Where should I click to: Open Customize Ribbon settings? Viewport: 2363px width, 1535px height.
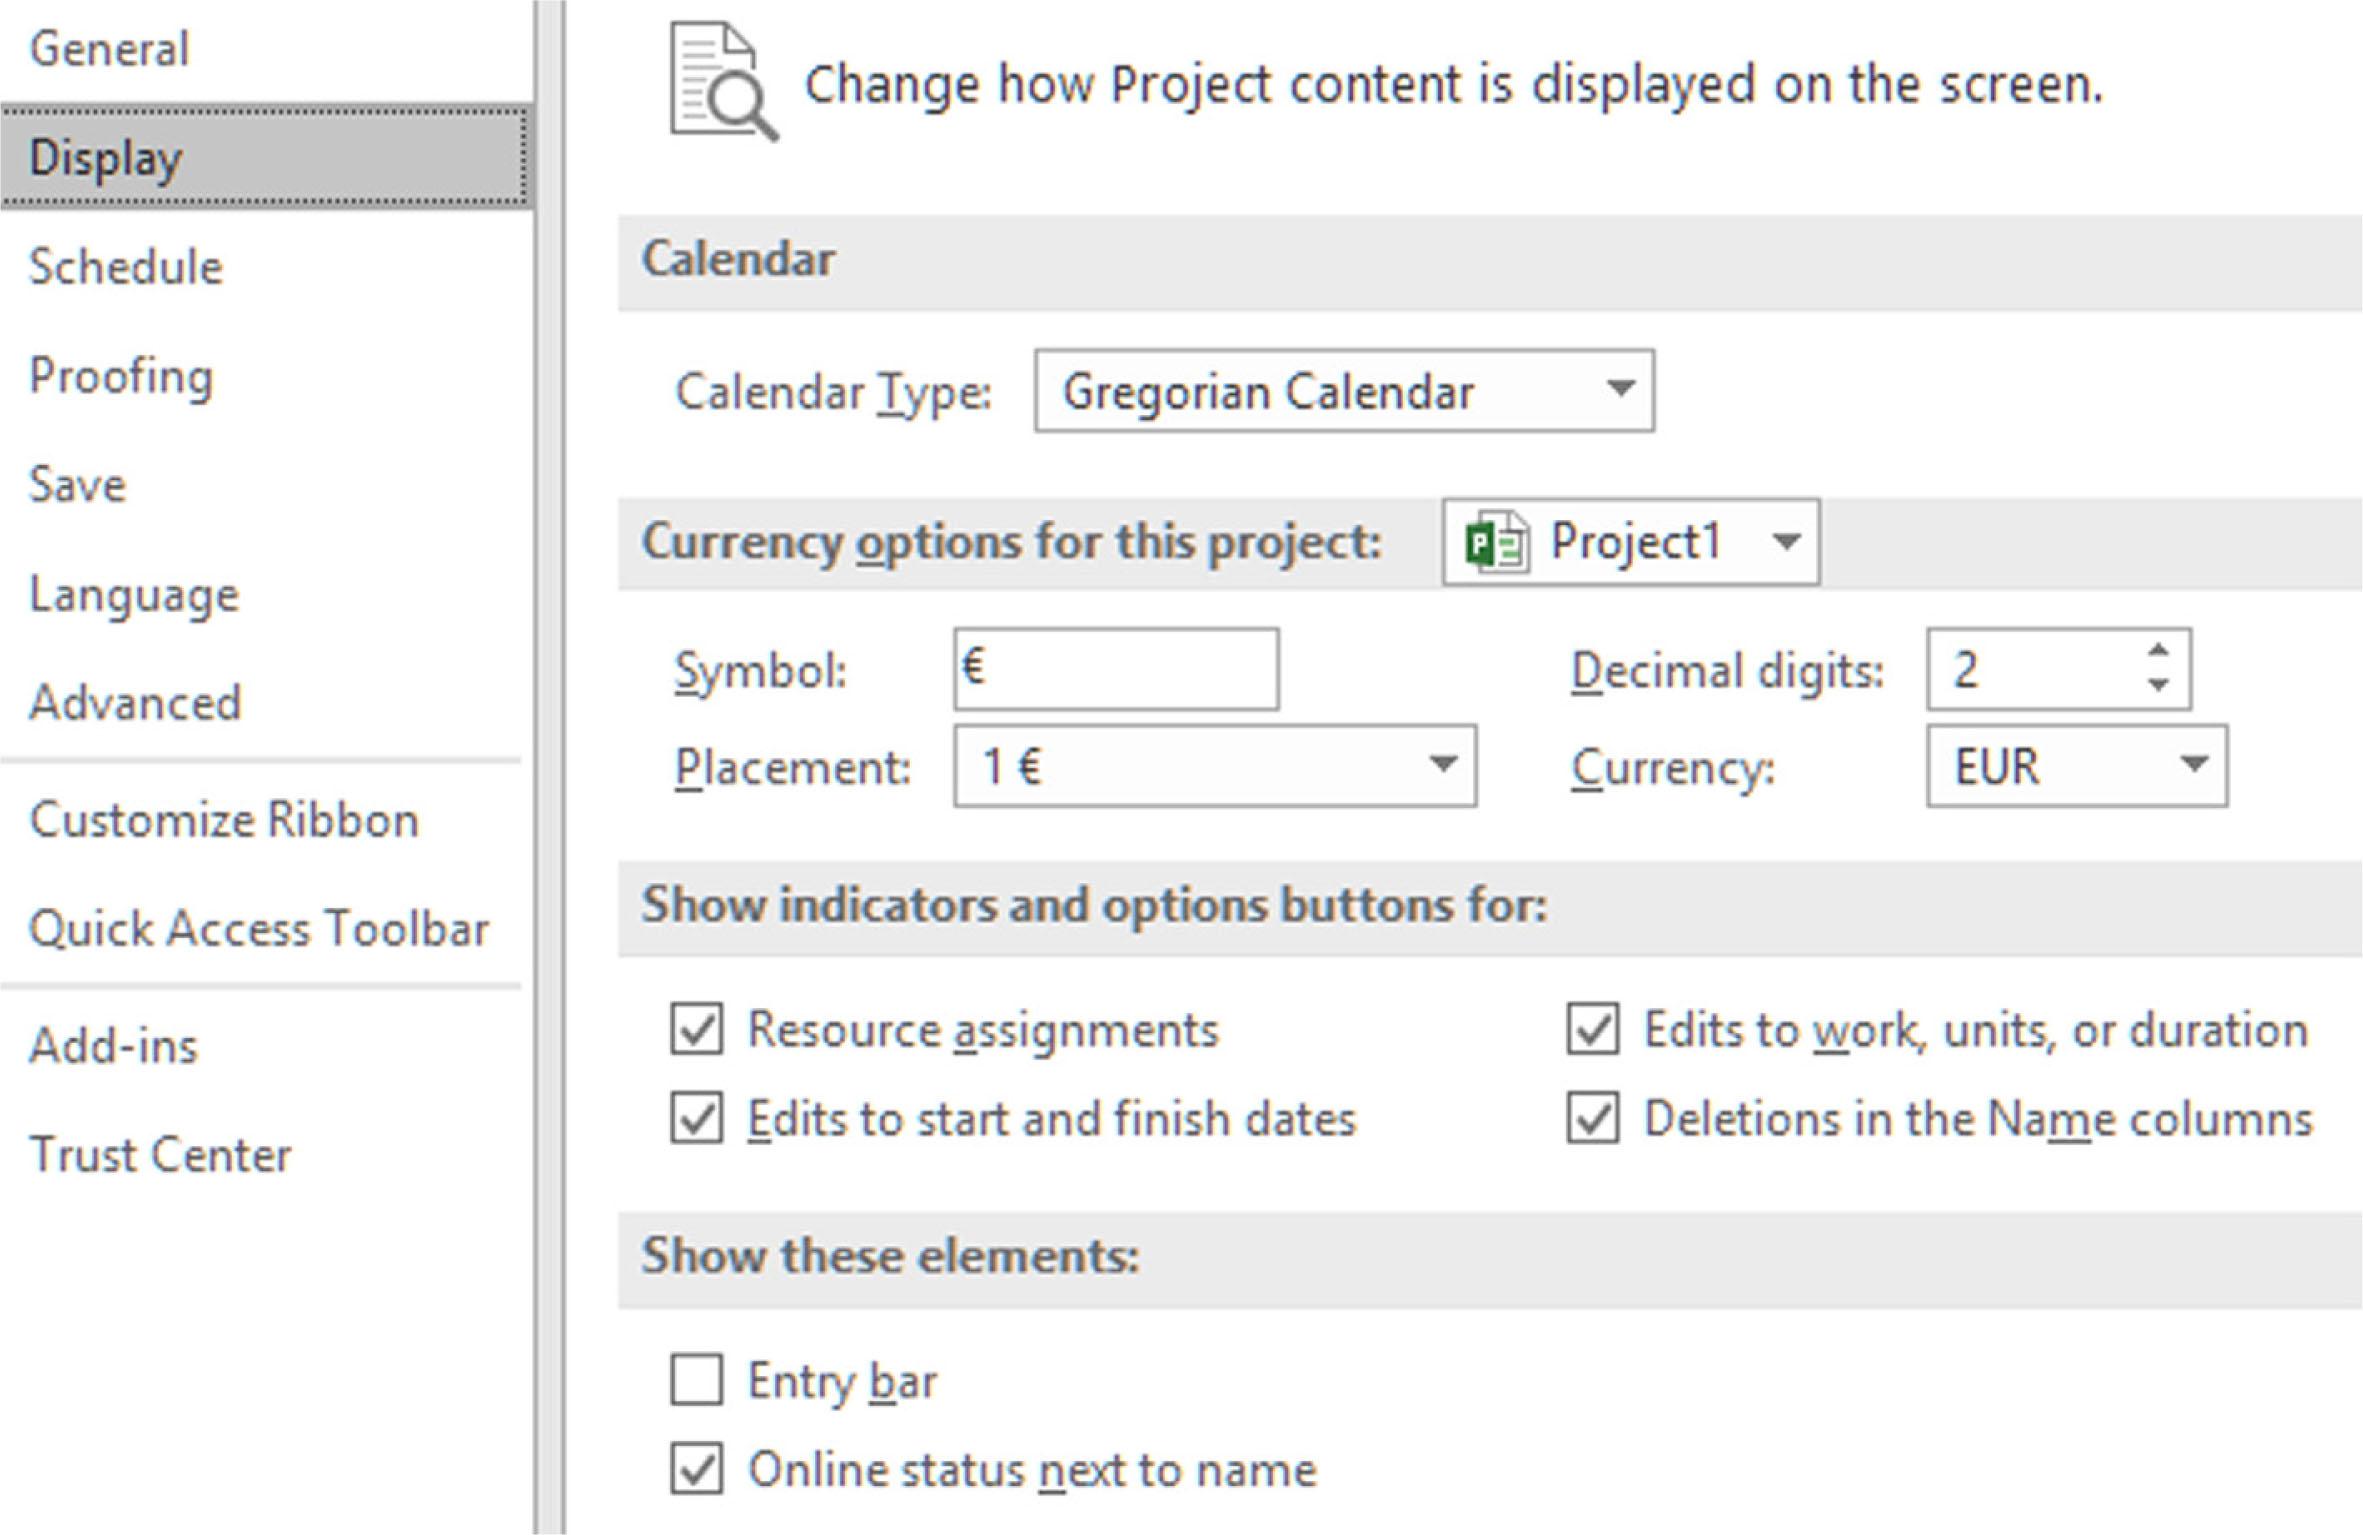click(x=224, y=818)
